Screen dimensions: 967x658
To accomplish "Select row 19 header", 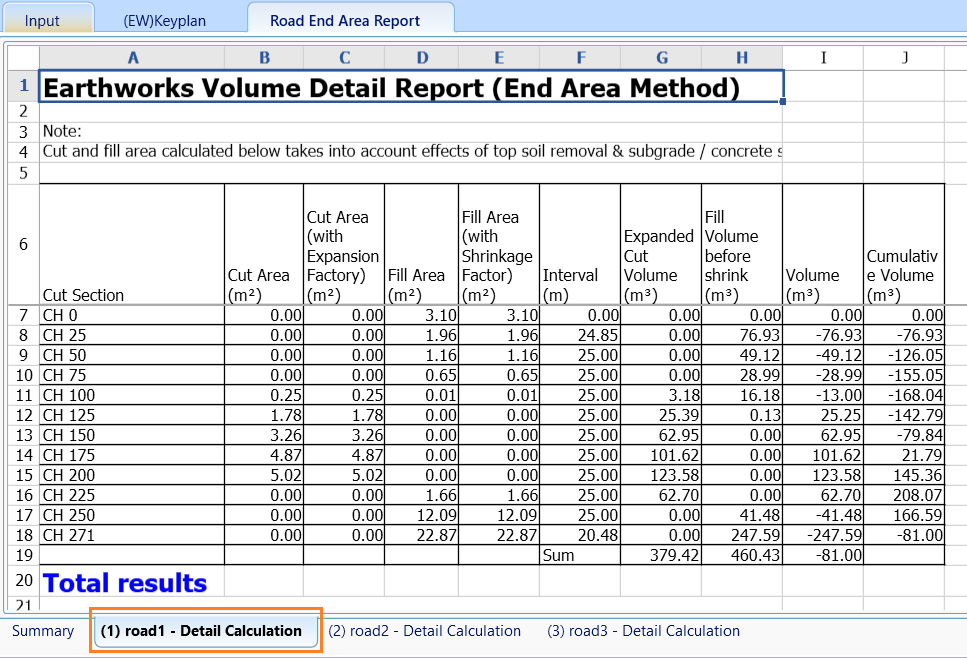I will tap(23, 555).
